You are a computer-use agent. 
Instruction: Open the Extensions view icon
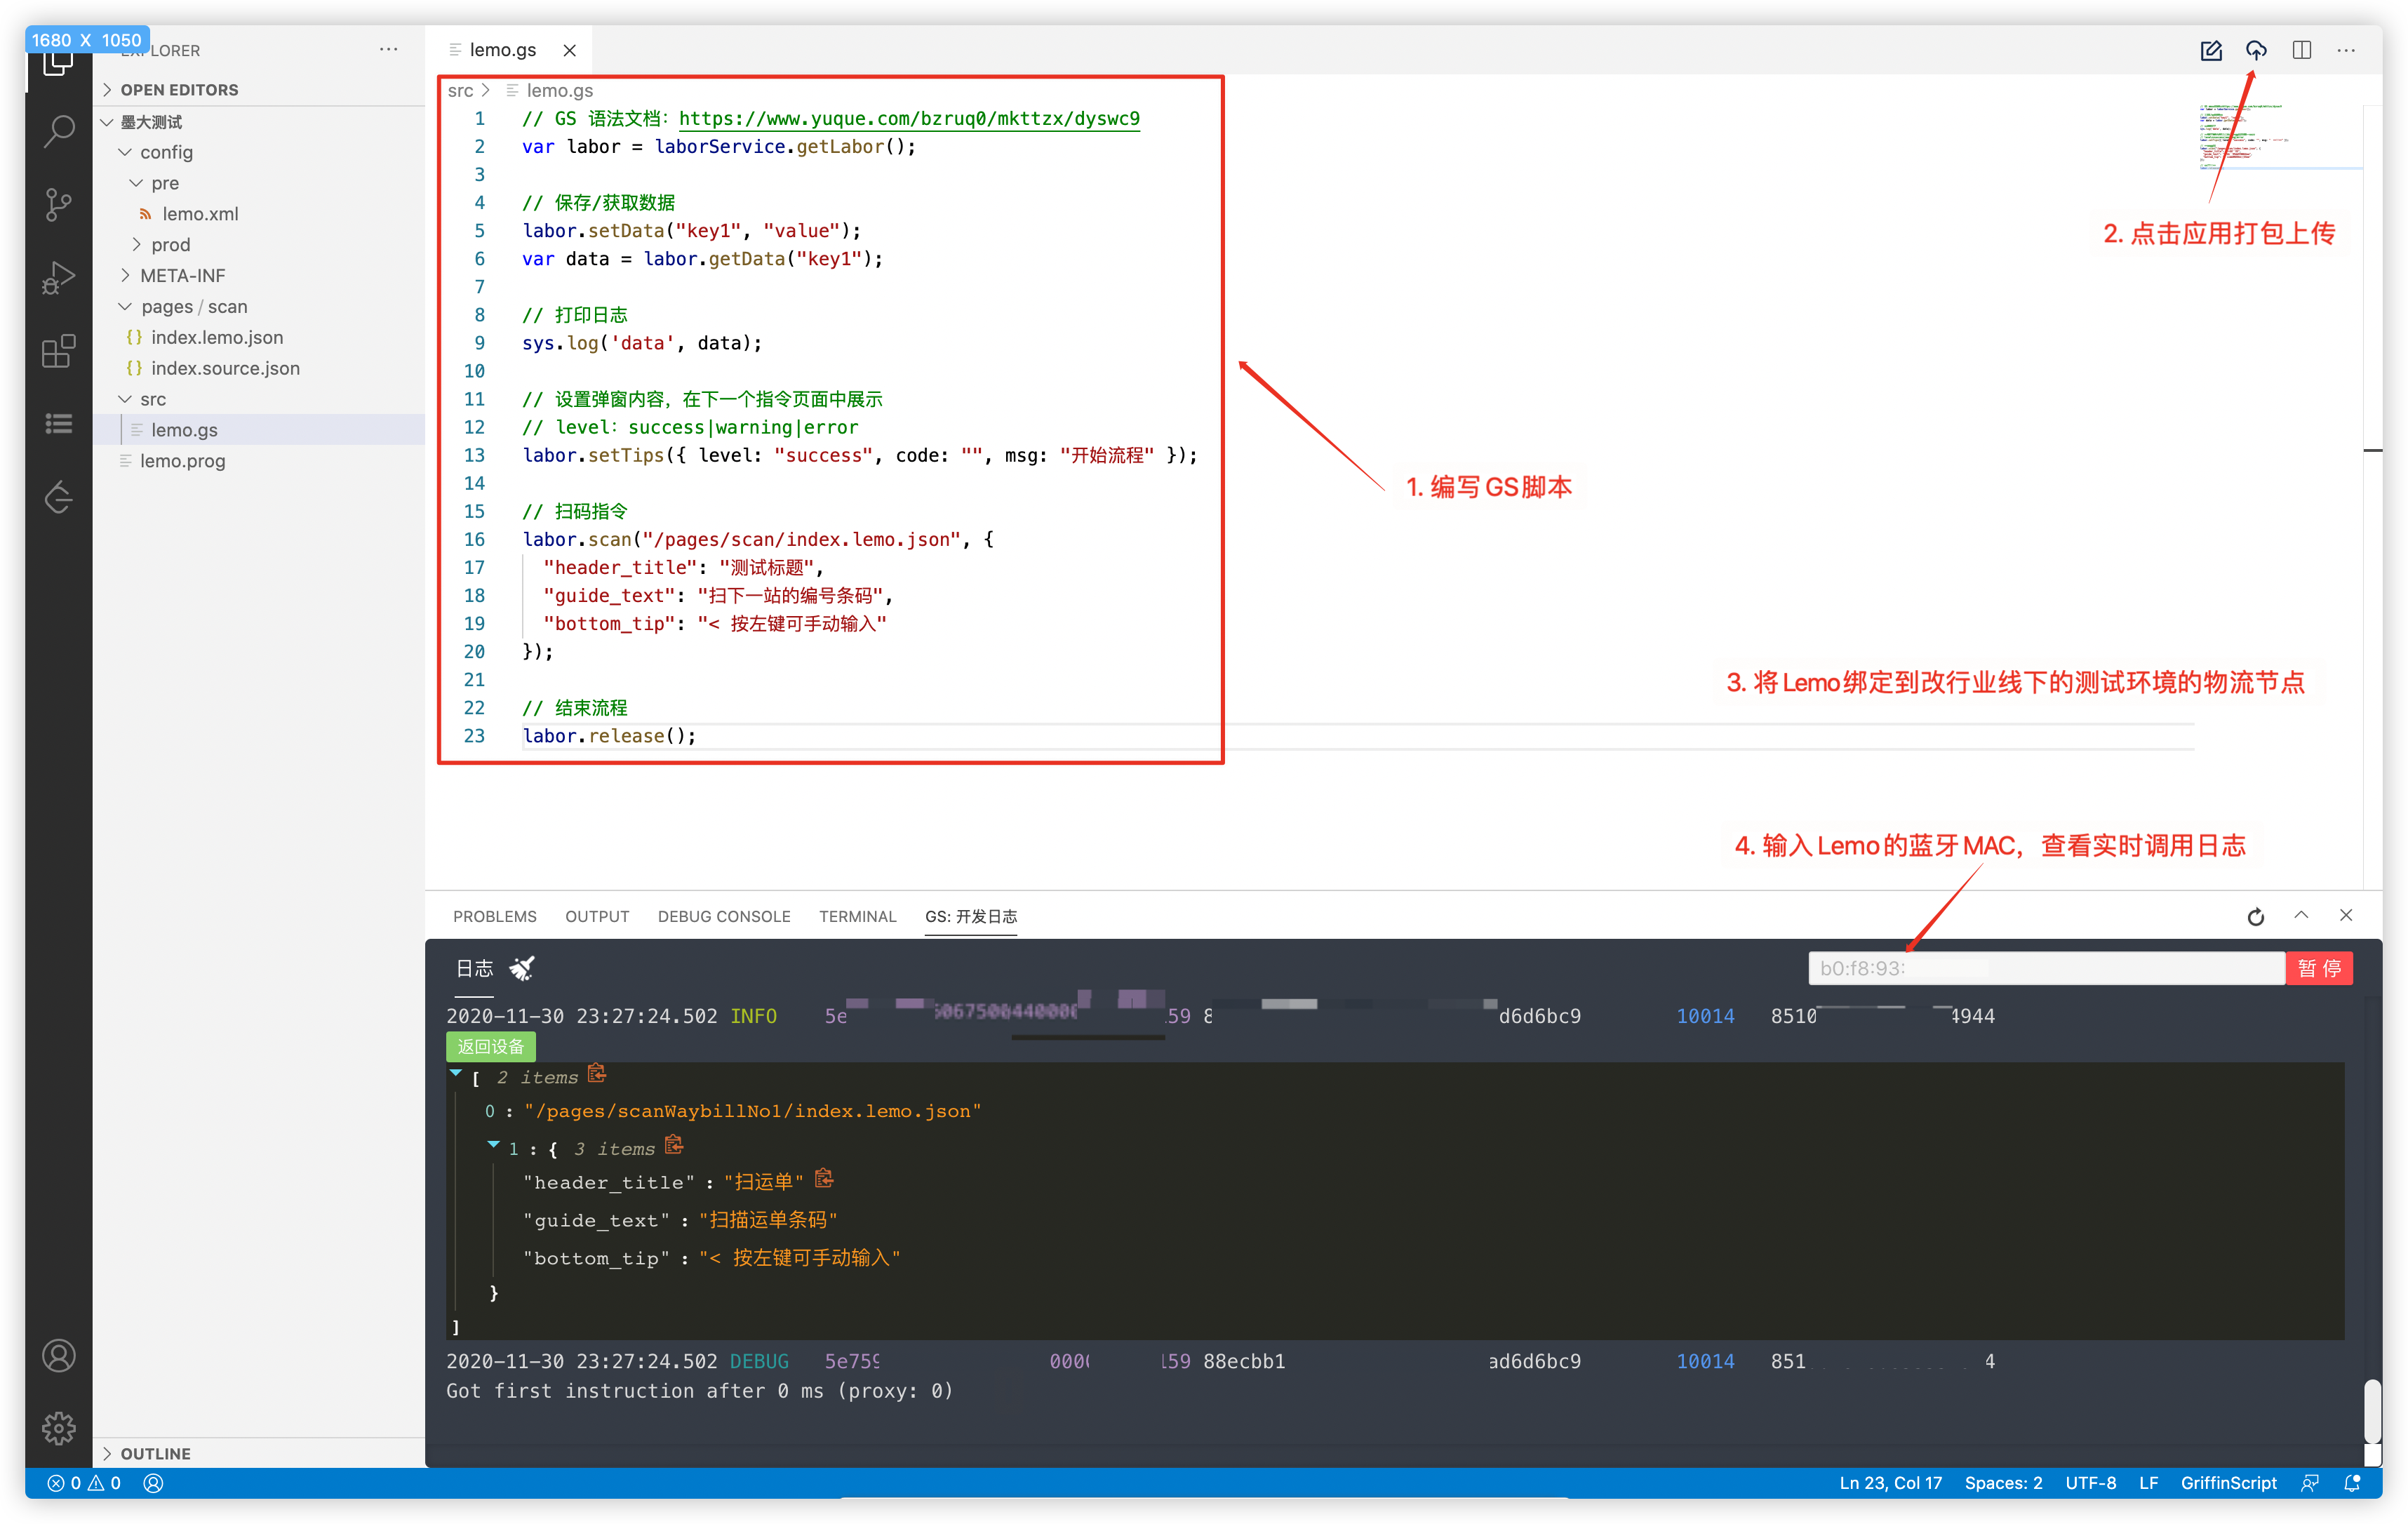pyautogui.click(x=59, y=351)
